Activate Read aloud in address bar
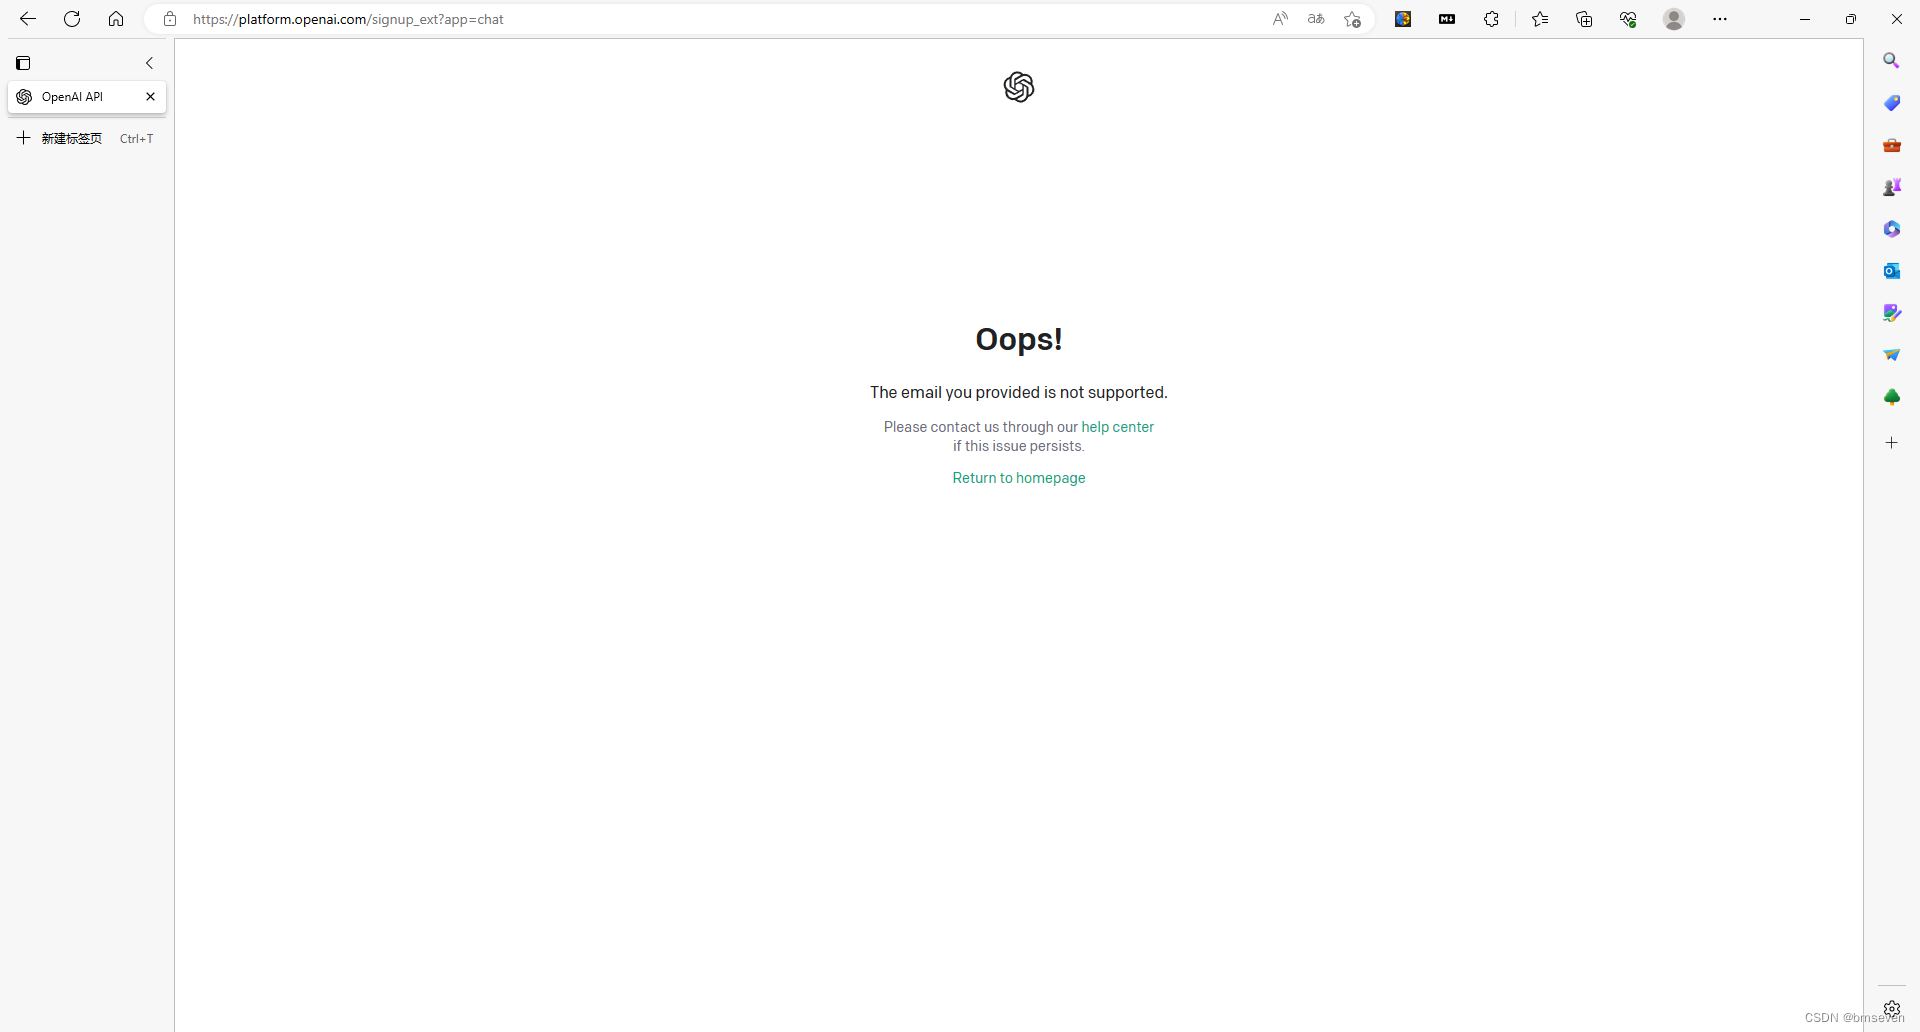 coord(1280,19)
